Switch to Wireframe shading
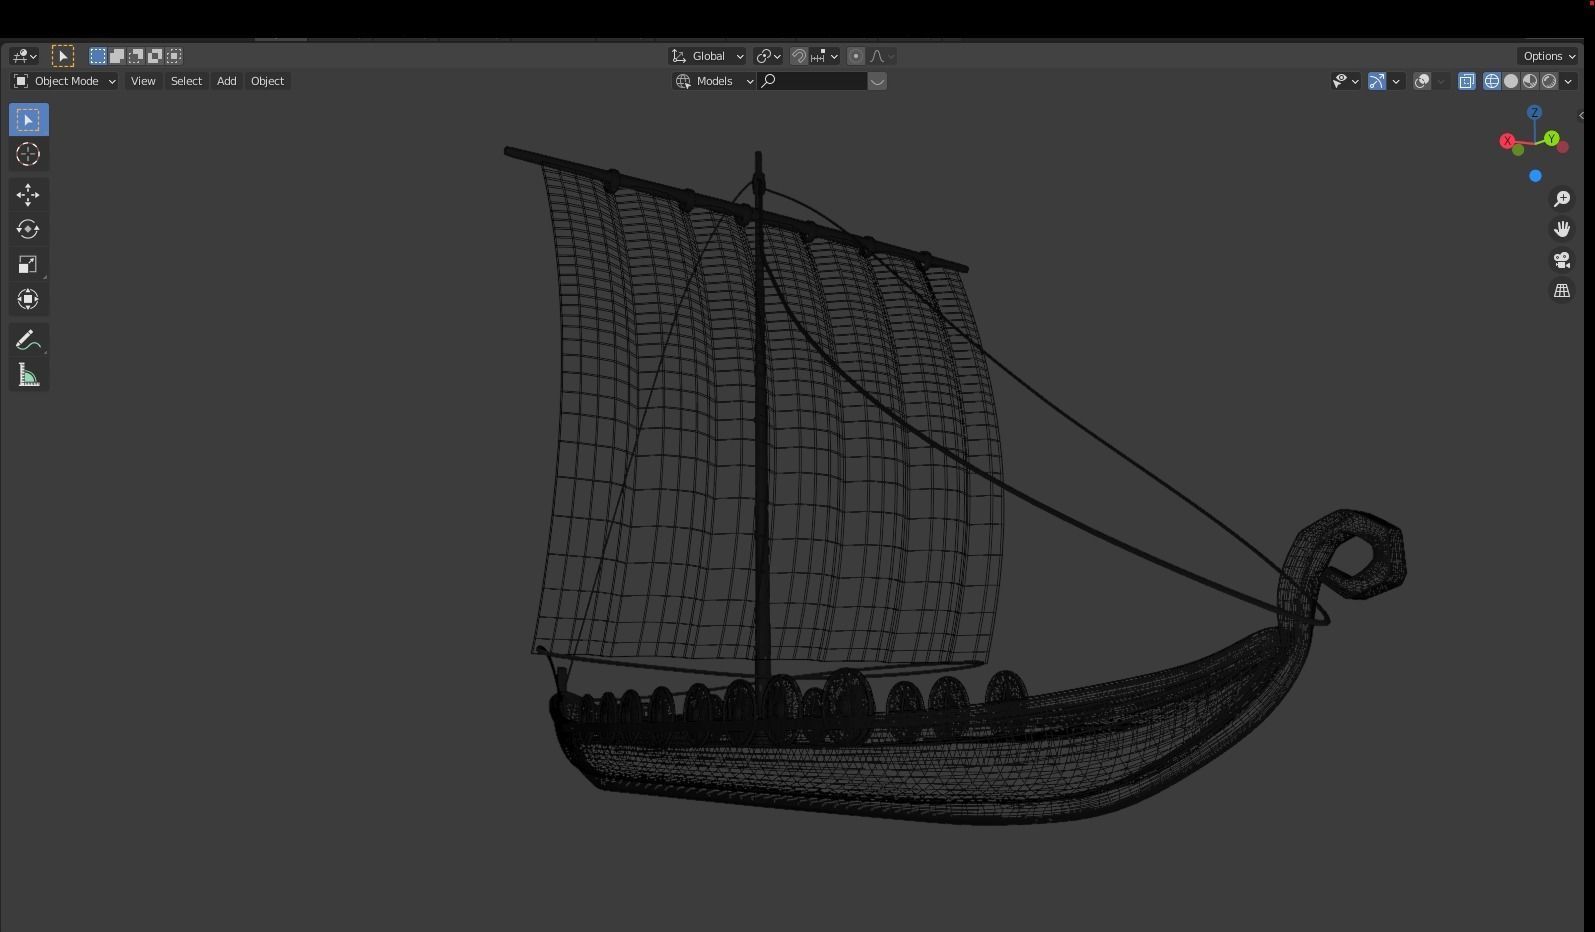The width and height of the screenshot is (1595, 932). point(1491,81)
